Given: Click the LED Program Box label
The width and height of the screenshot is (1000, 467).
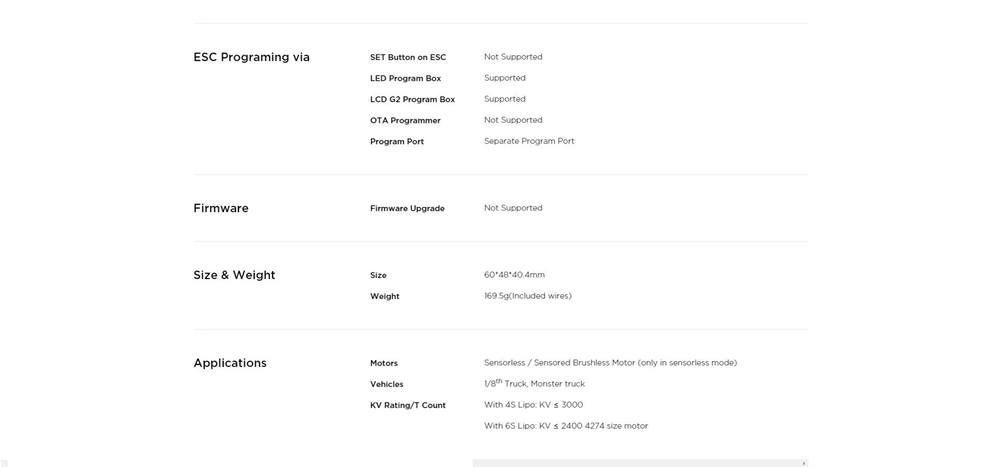Looking at the screenshot, I should point(405,79).
